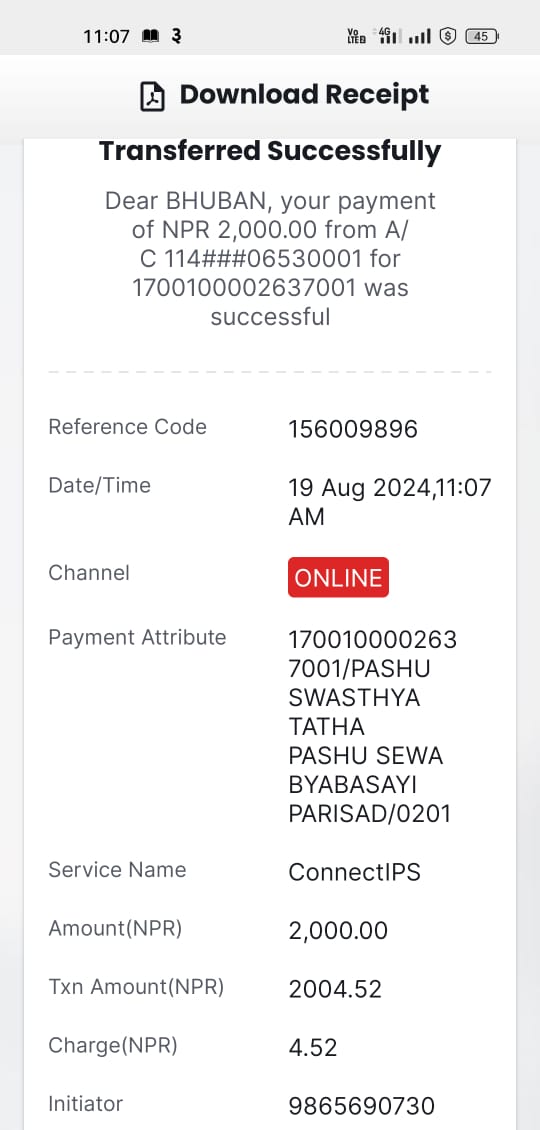Tap the 4G signal strength icon
This screenshot has width=540, height=1130.
(x=388, y=36)
